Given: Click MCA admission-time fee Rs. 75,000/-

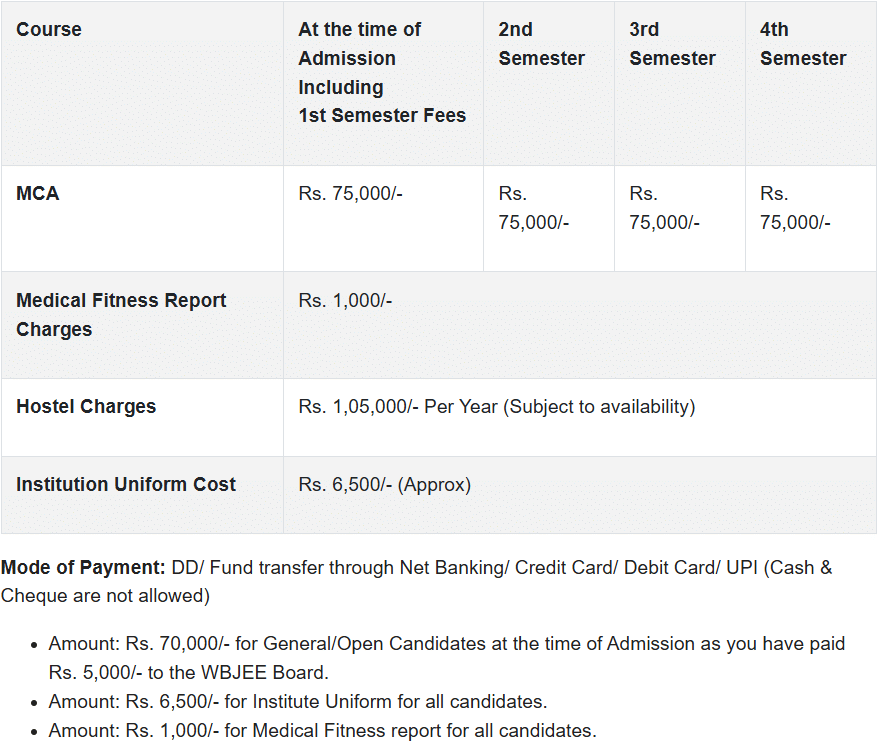Looking at the screenshot, I should pos(350,194).
